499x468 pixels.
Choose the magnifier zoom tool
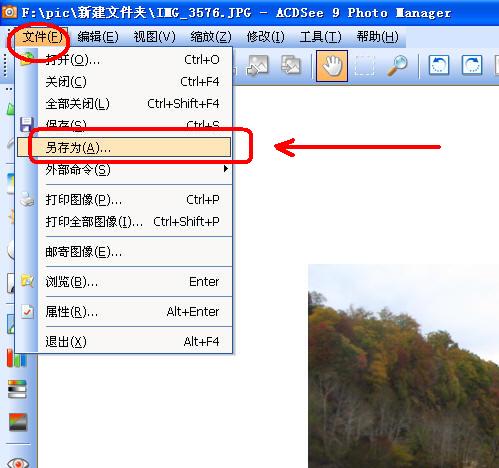coord(397,65)
